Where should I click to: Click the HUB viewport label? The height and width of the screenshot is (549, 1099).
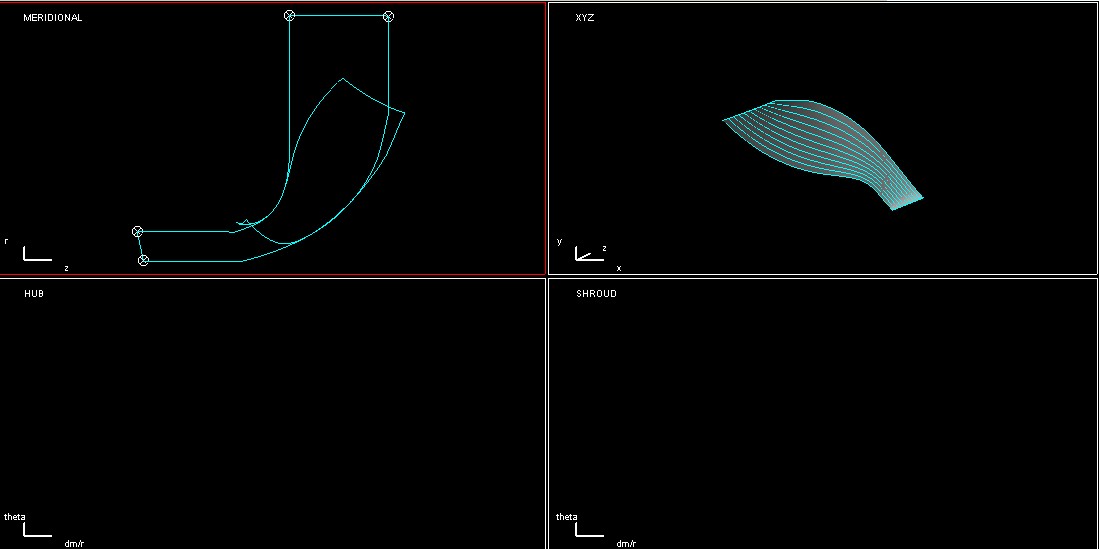(x=34, y=294)
